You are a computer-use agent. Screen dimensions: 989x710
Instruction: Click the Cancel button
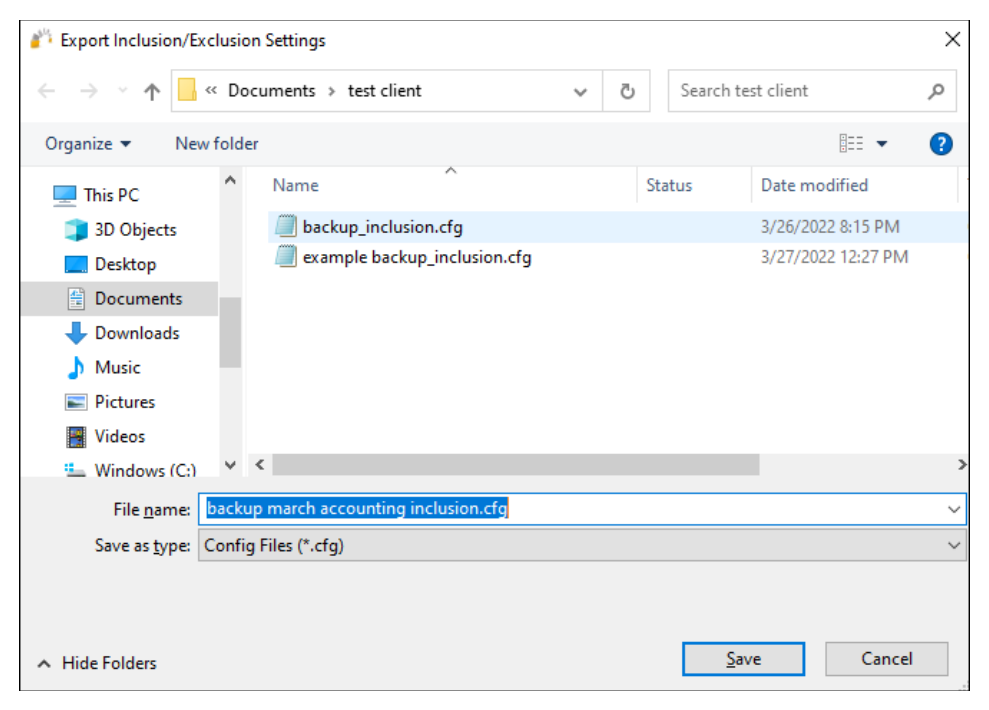[x=886, y=659]
